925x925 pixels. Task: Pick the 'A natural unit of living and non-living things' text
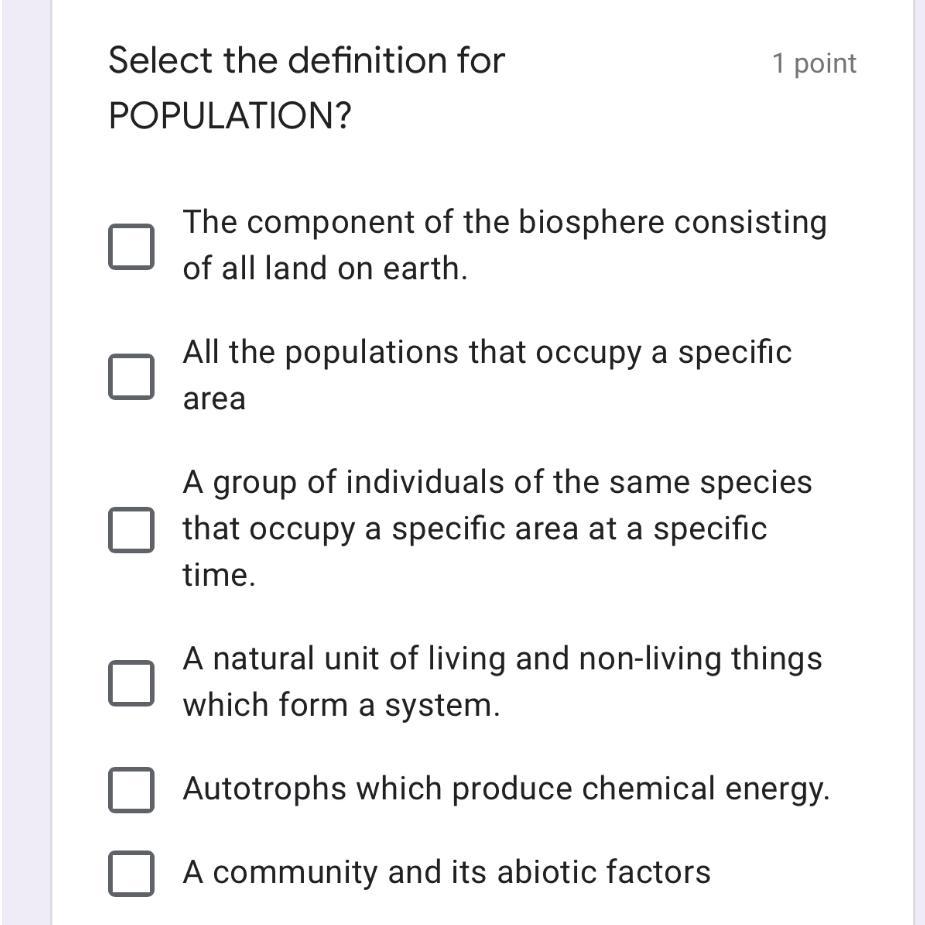pyautogui.click(x=502, y=659)
